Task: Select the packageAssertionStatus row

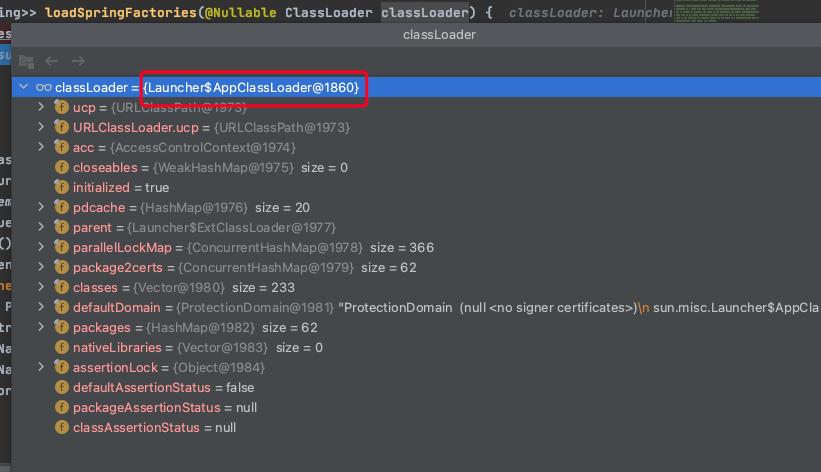Action: pos(150,408)
